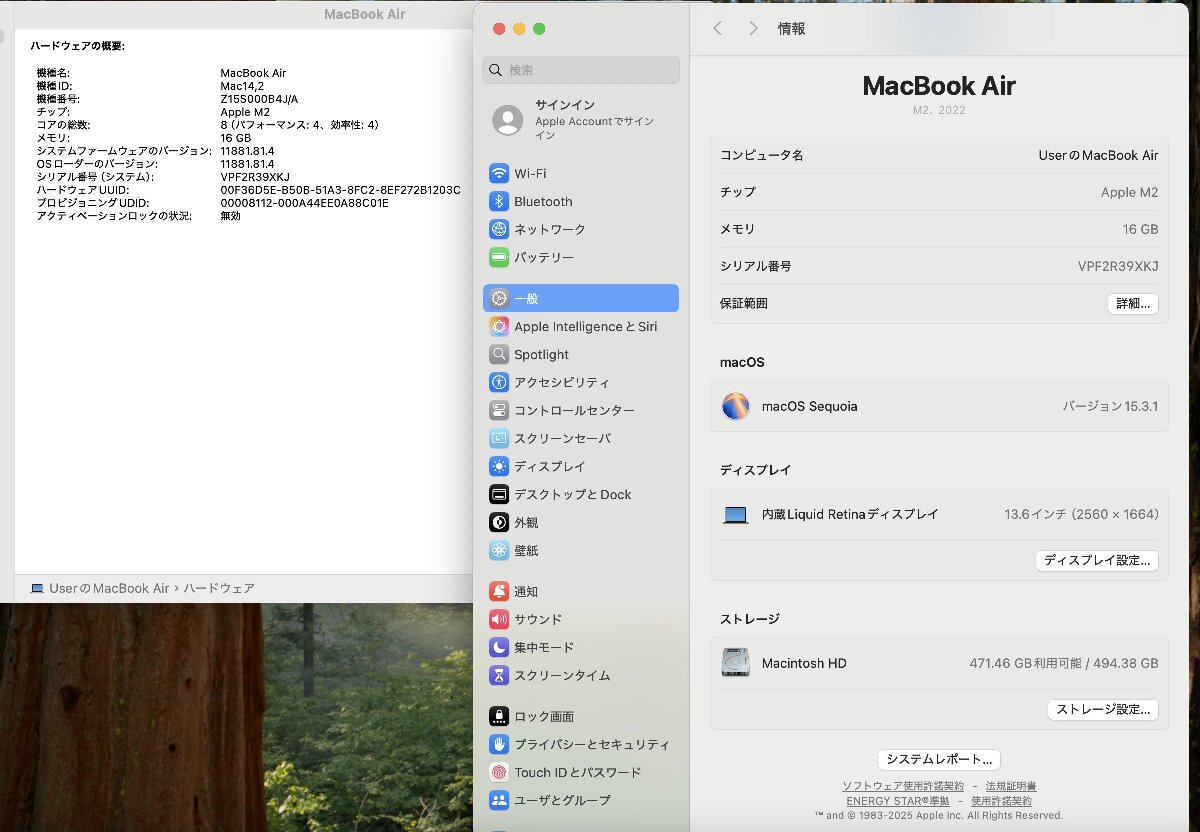Select the ロック画面 label in the sidebar
Viewport: 1200px width, 832px height.
click(x=544, y=716)
